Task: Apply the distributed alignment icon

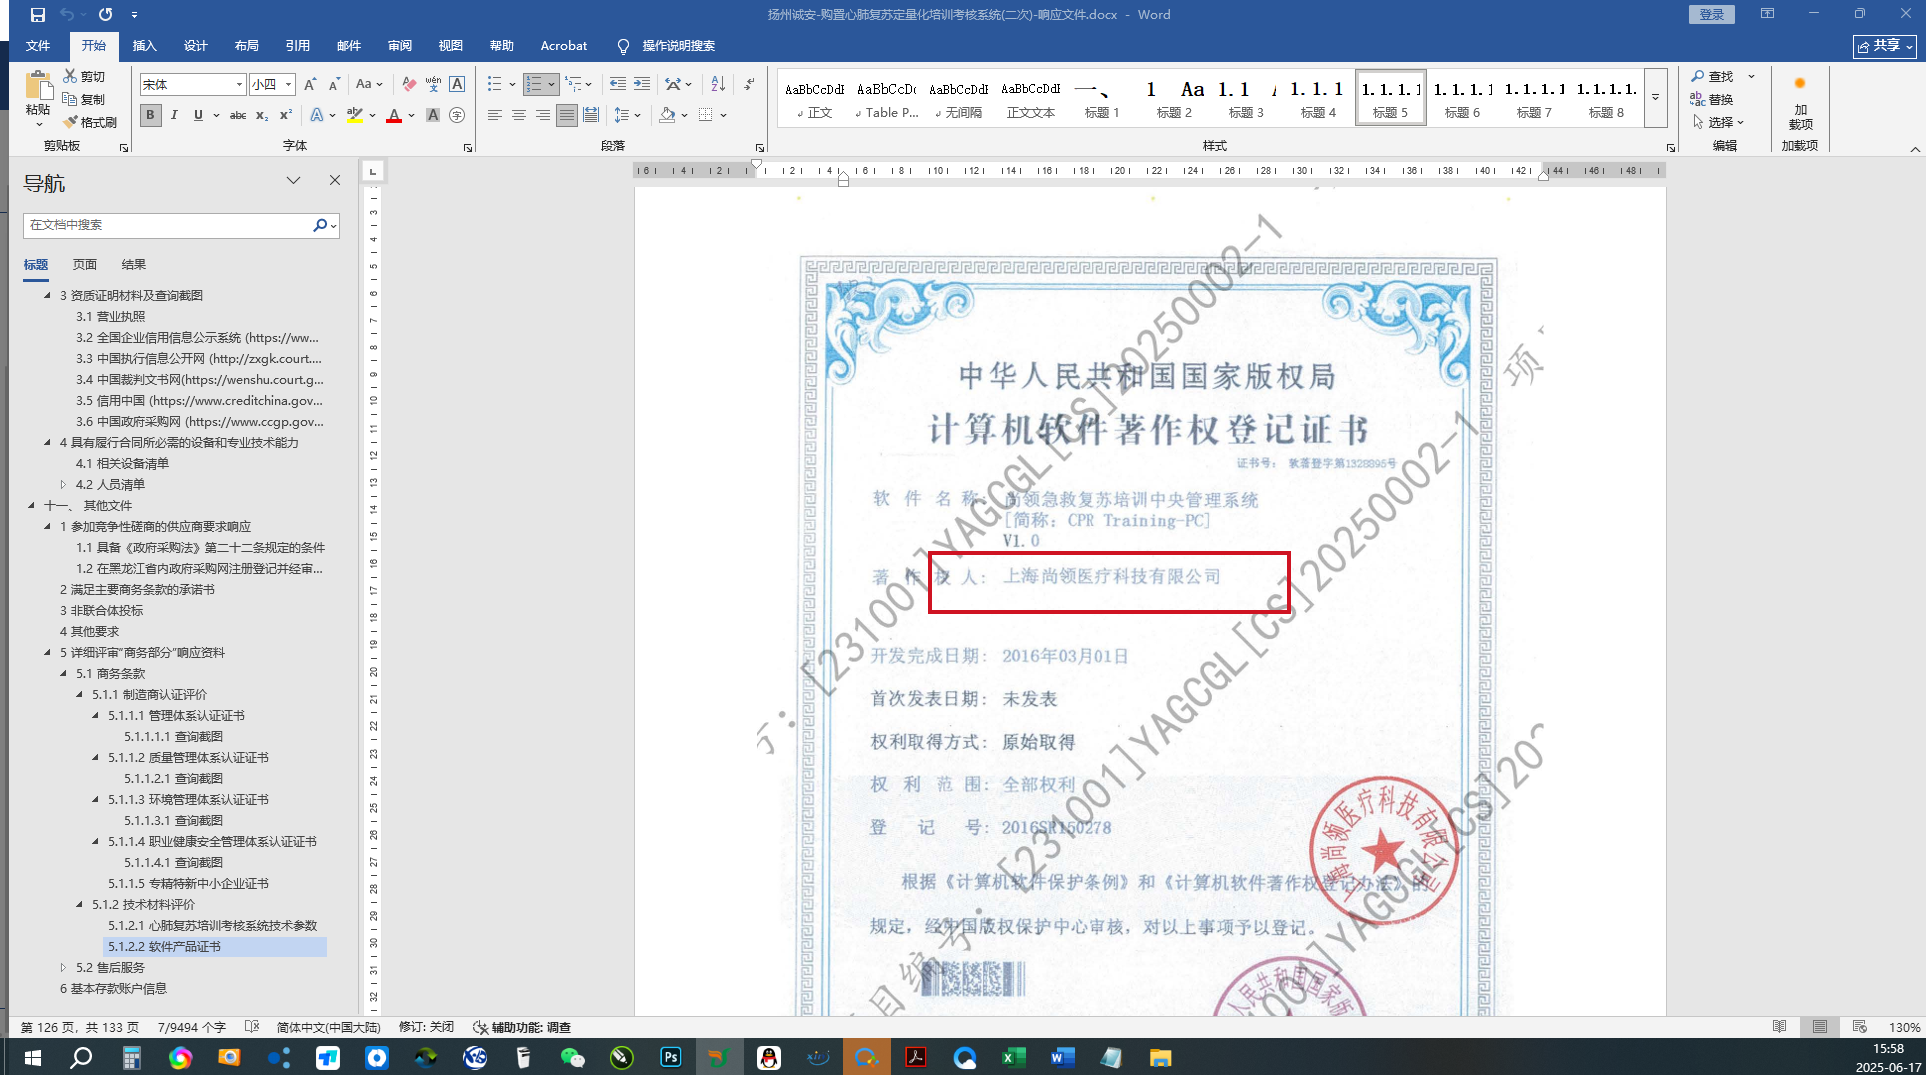Action: [591, 115]
